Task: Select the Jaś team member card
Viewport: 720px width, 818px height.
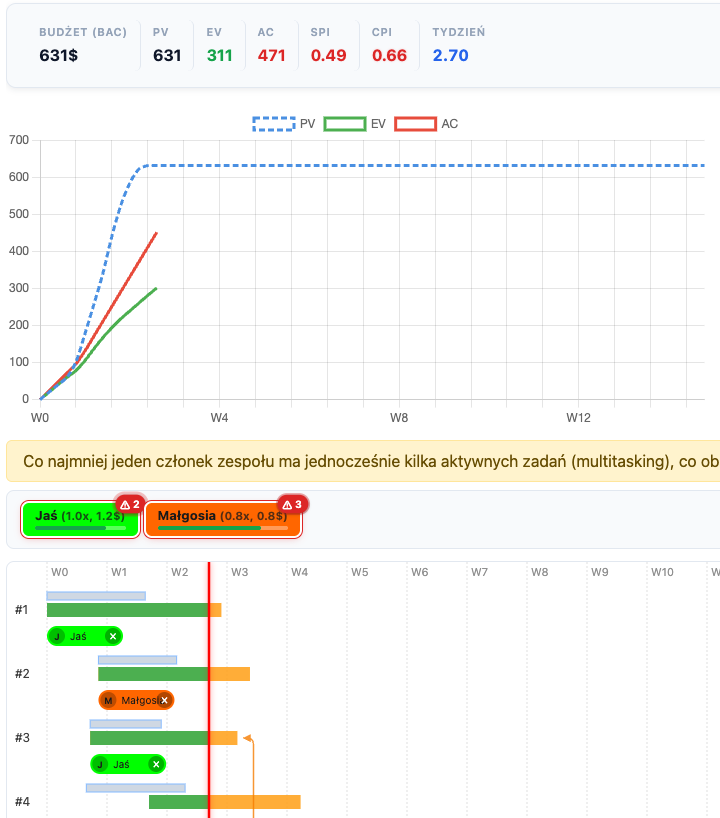Action: click(80, 519)
